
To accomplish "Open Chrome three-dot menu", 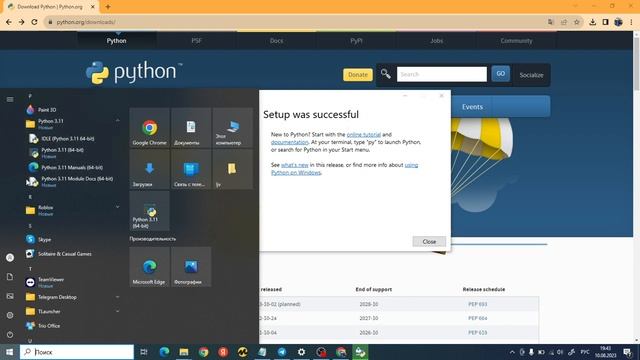I will 631,22.
